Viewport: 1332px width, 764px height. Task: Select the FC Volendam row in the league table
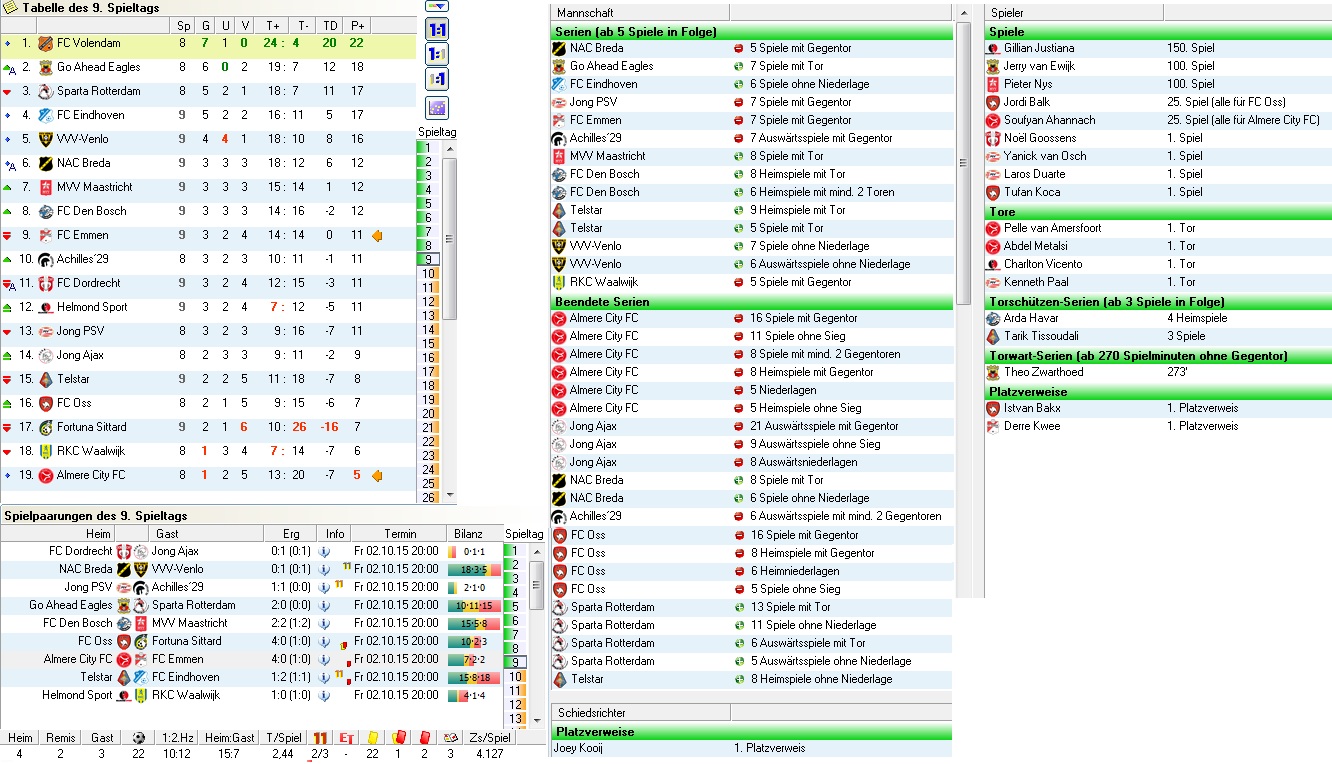click(x=208, y=43)
